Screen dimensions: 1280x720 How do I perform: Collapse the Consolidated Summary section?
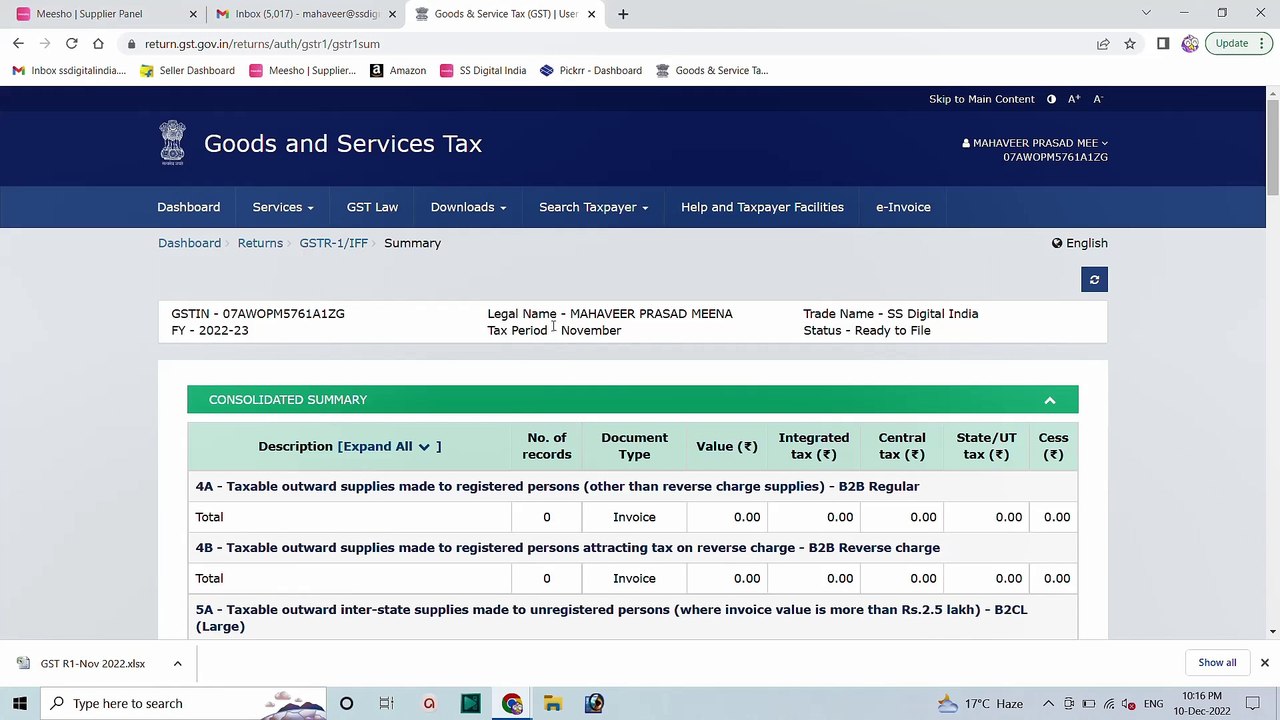(x=1050, y=400)
